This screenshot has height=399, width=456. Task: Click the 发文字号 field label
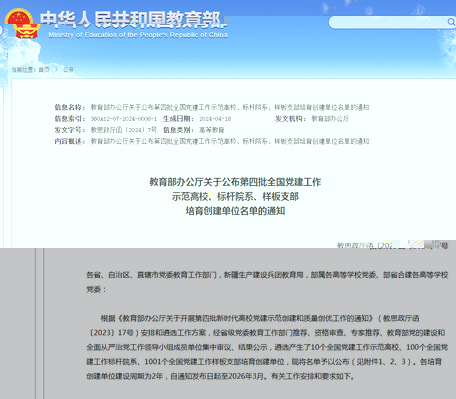(69, 130)
